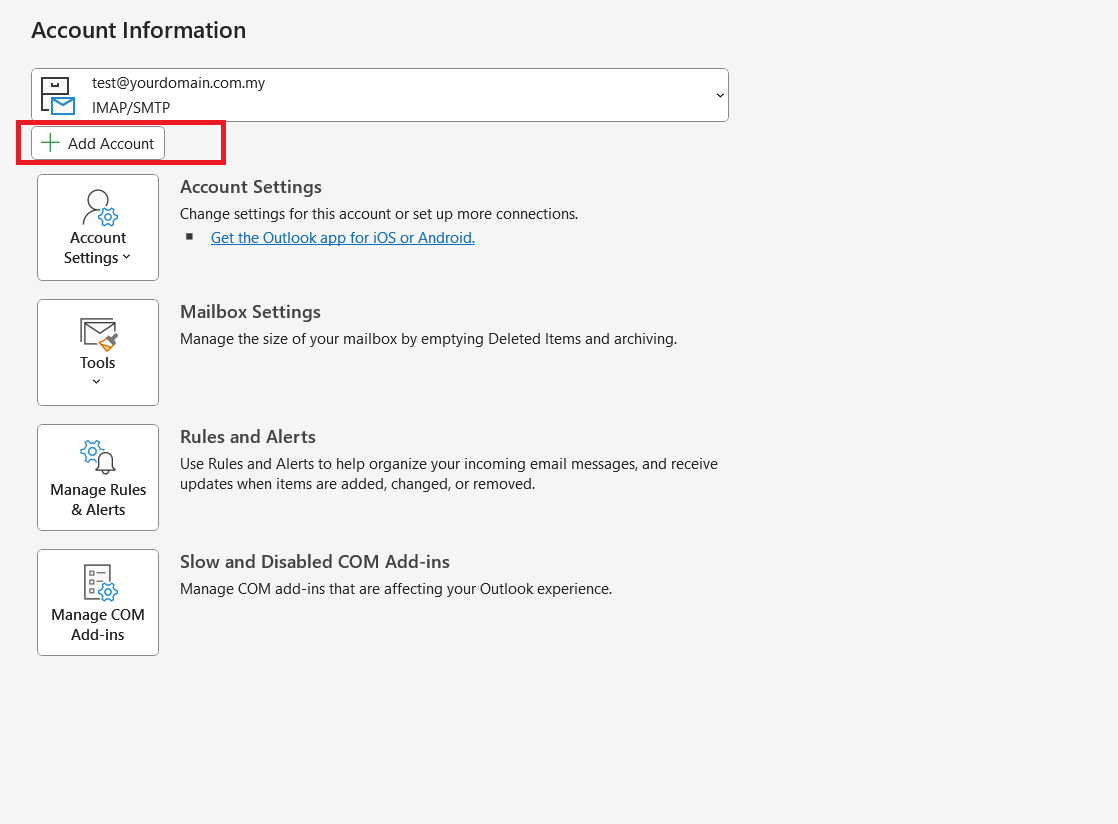Viewport: 1118px width, 824px height.
Task: Click the person-with-gear Account Settings icon
Action: pos(99,207)
